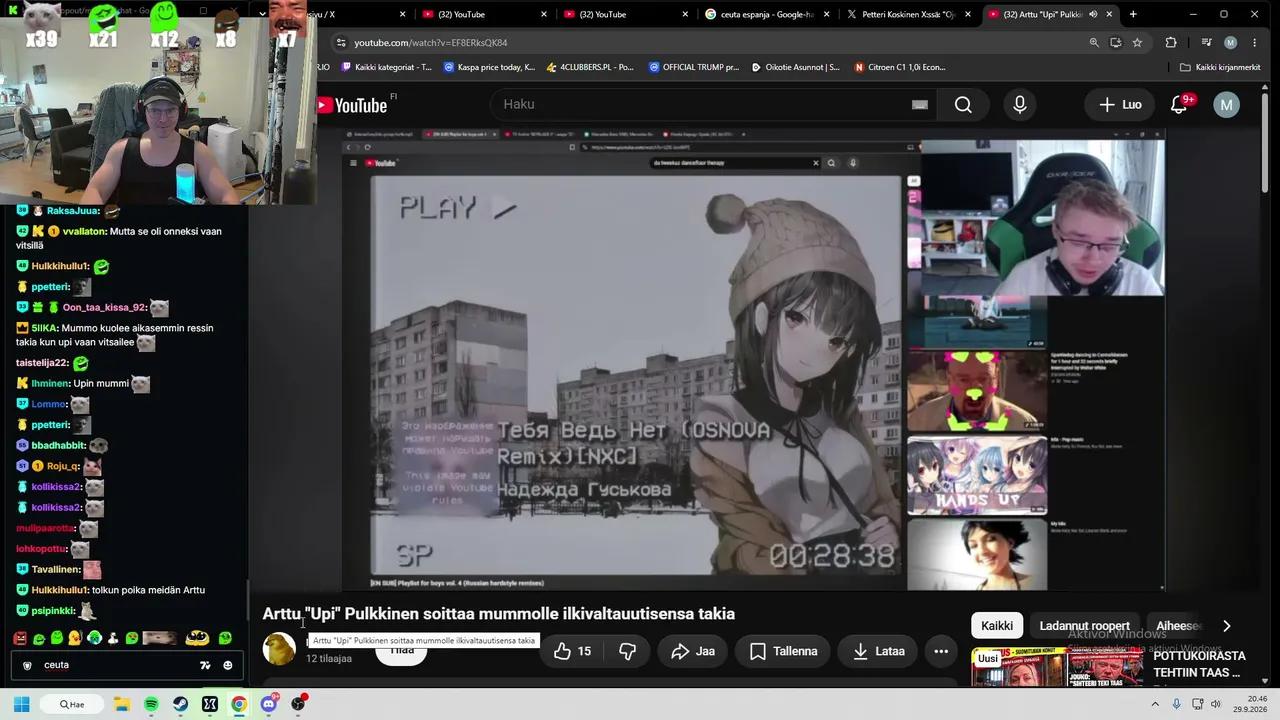The width and height of the screenshot is (1280, 720).
Task: Open the Windows Start menu
Action: (21, 704)
